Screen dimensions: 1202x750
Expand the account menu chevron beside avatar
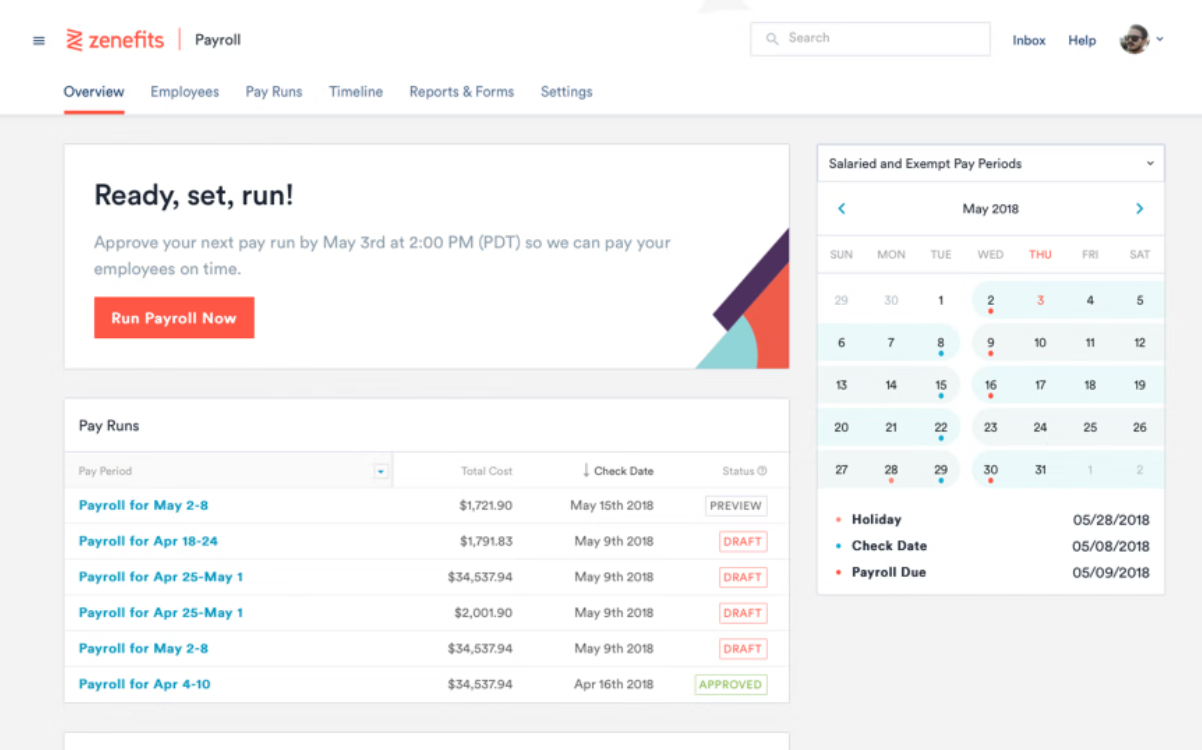point(1161,40)
